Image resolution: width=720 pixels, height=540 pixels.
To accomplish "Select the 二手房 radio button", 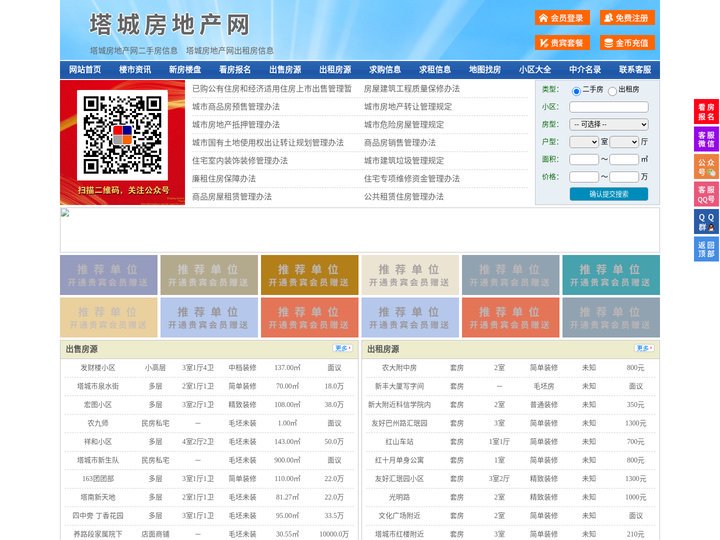I will click(x=576, y=91).
